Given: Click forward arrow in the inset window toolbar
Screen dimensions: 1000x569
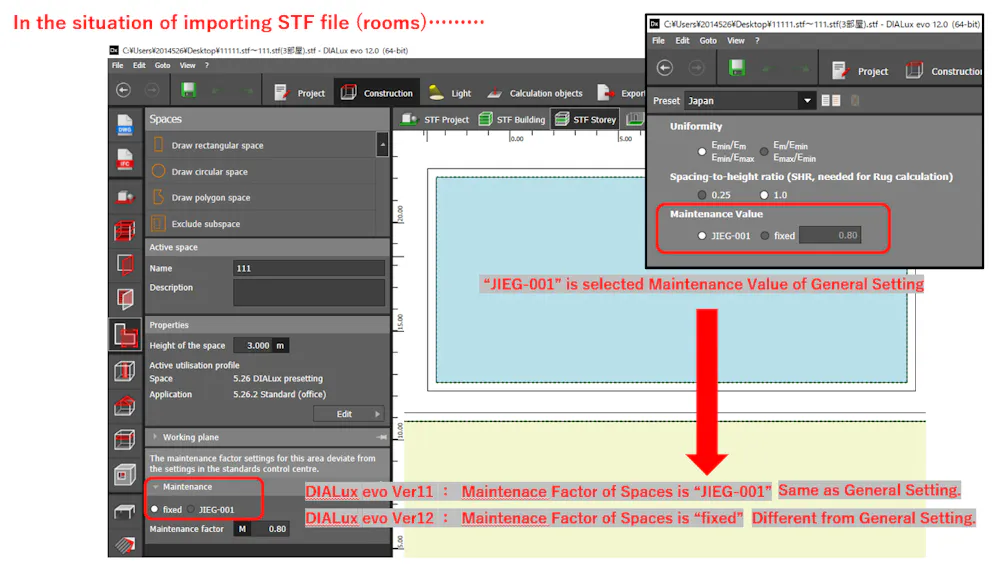Looking at the screenshot, I should (x=696, y=68).
